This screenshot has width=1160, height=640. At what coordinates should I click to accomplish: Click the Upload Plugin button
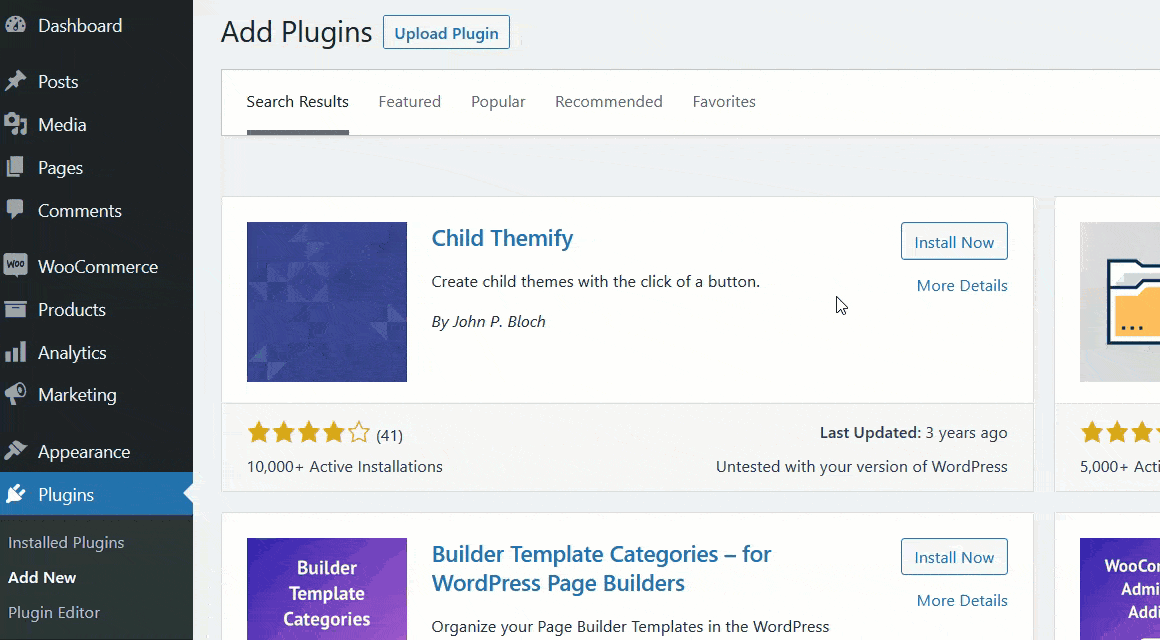[x=446, y=33]
